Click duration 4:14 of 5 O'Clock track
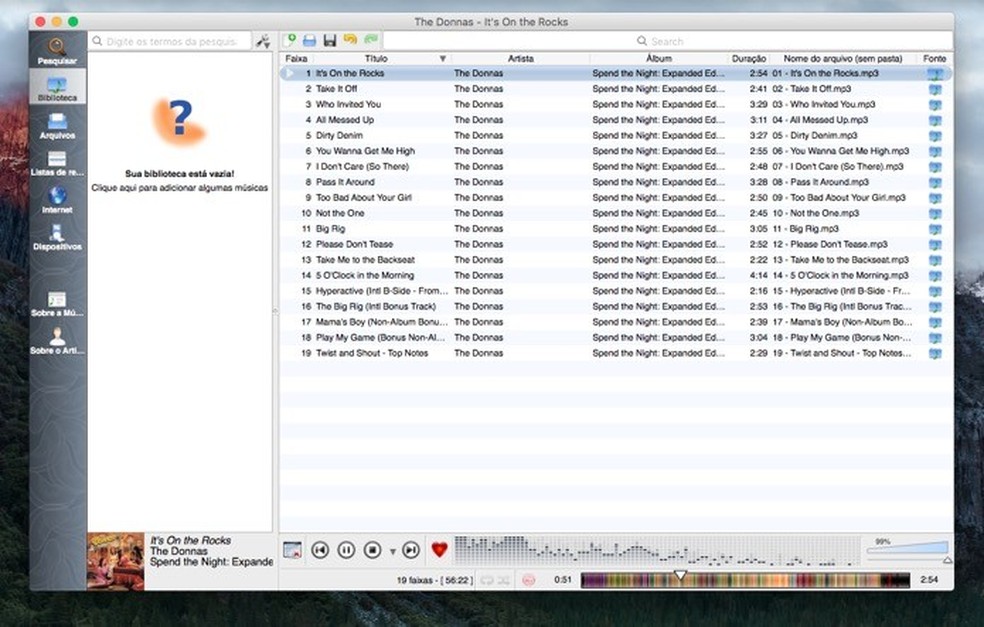Image resolution: width=984 pixels, height=627 pixels. [758, 276]
